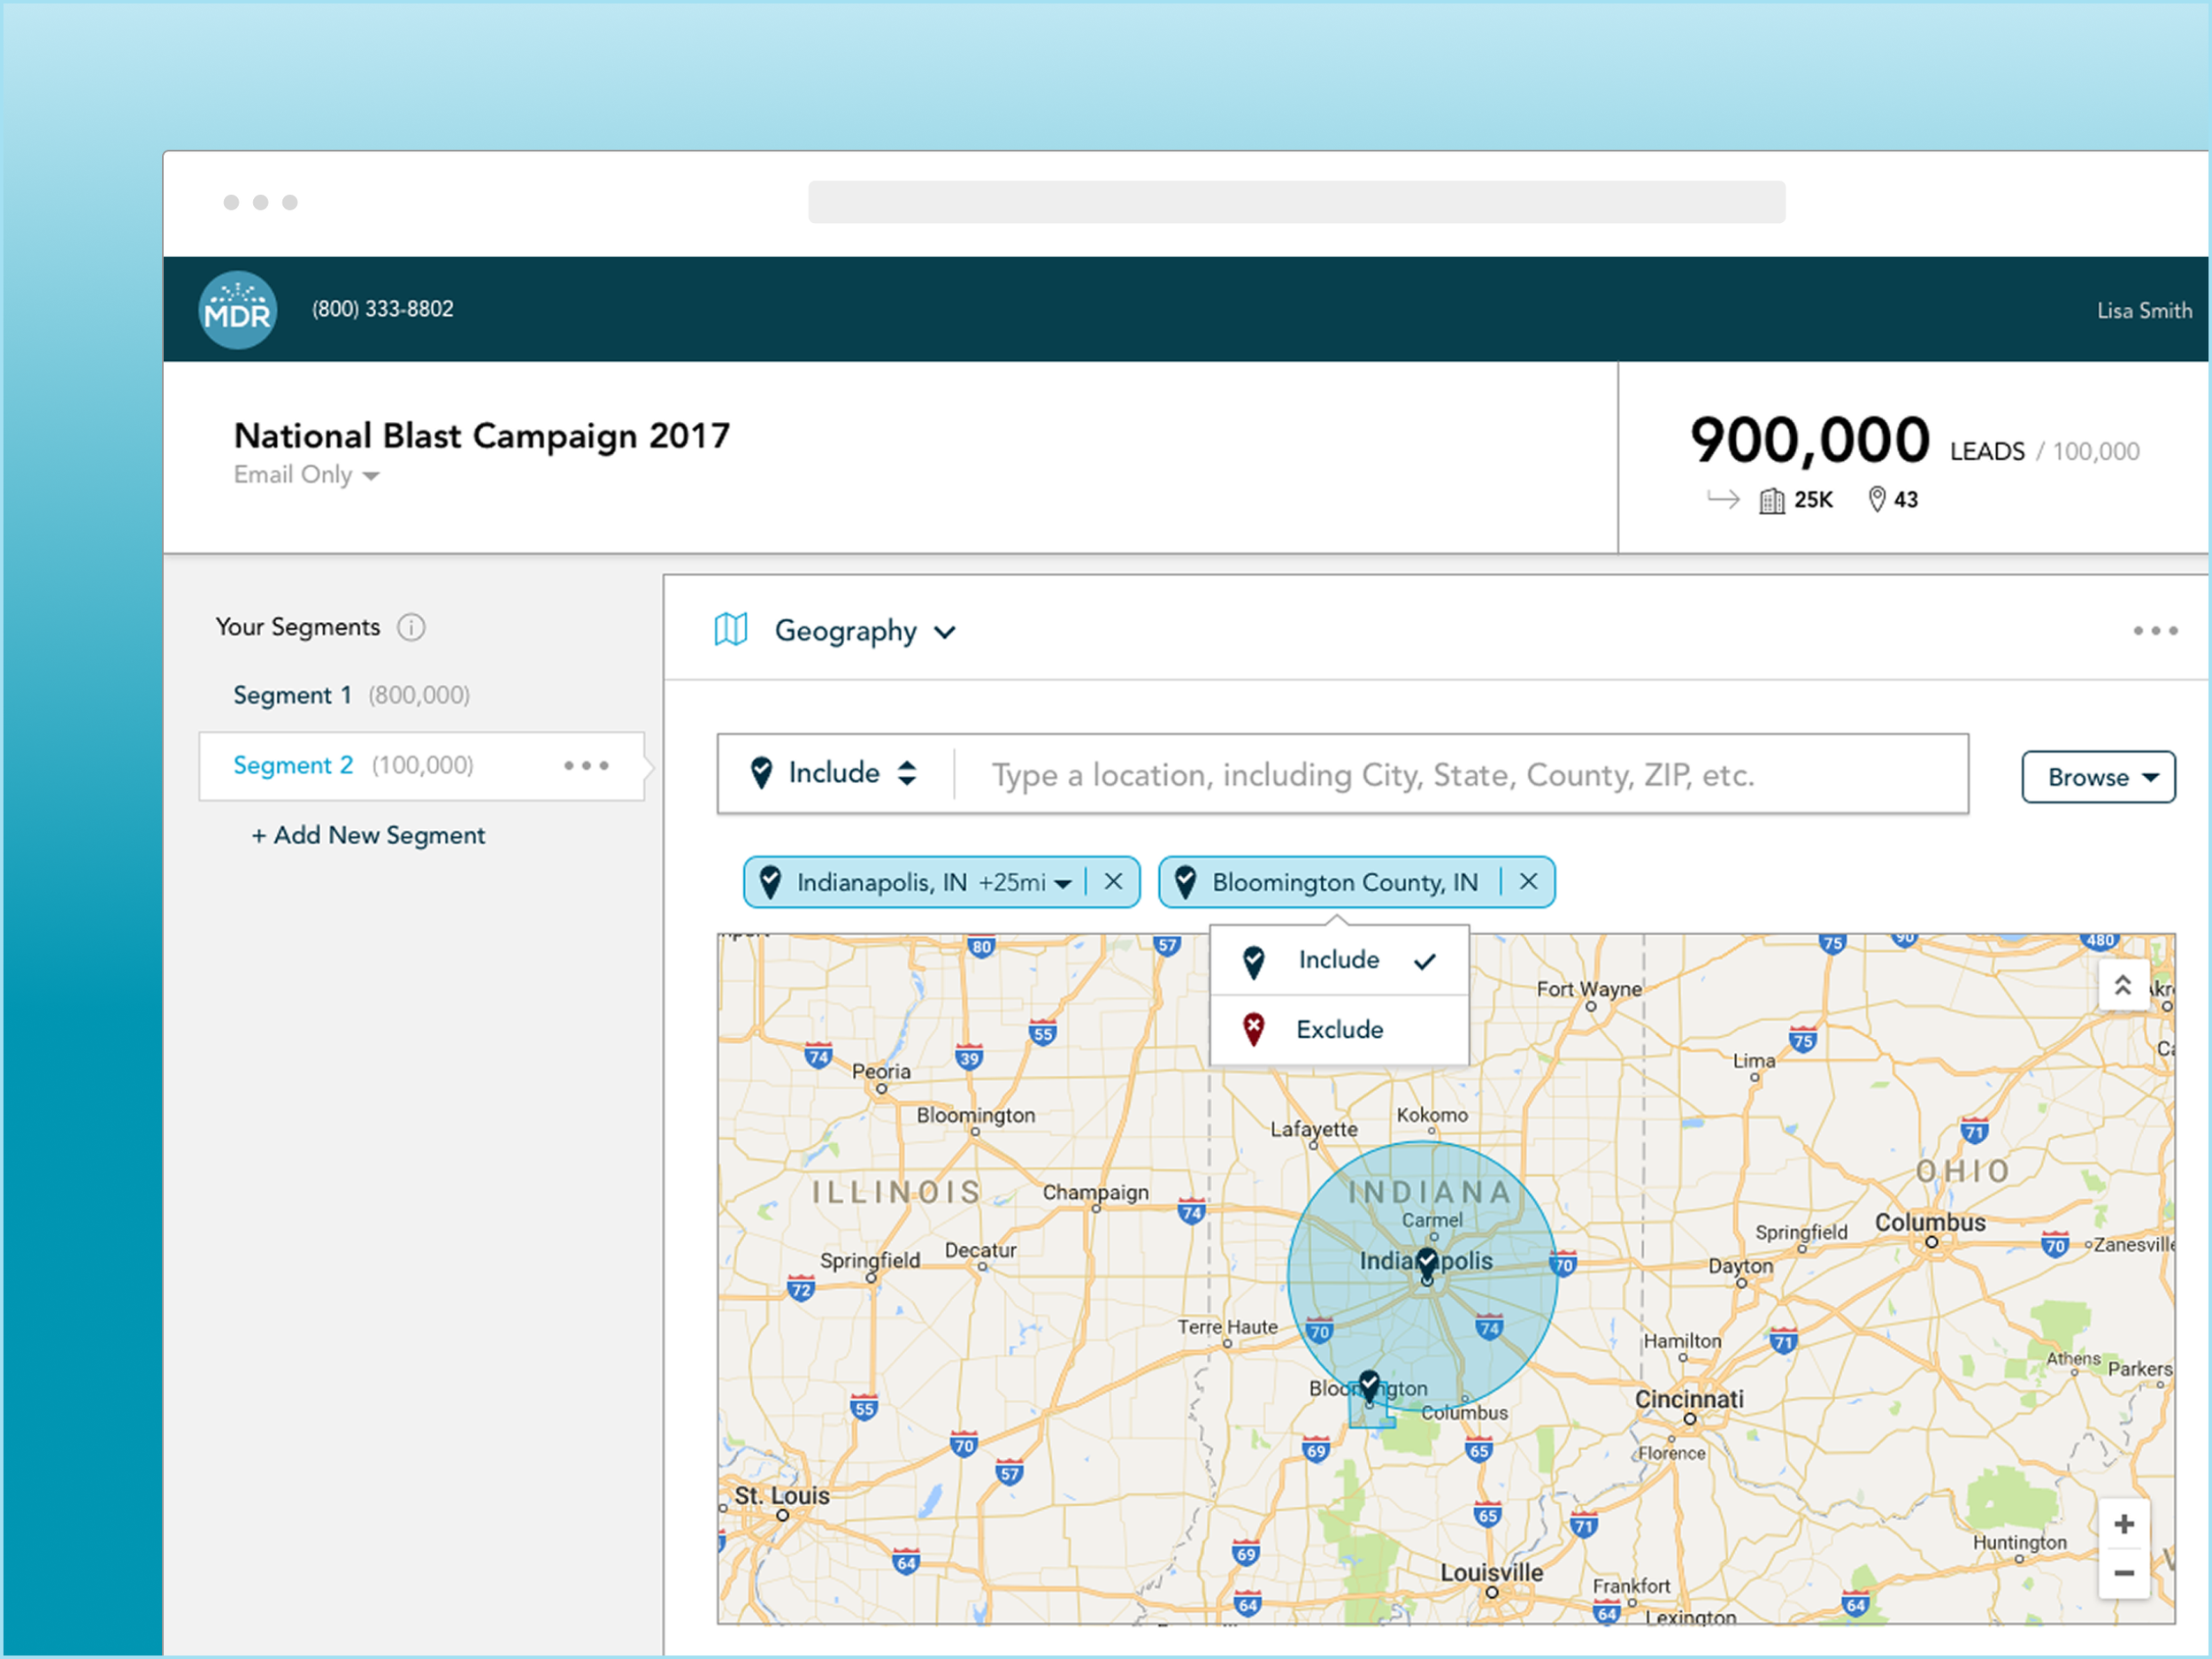Click the info icon beside Your Segments
2212x1659 pixels.
coord(411,627)
